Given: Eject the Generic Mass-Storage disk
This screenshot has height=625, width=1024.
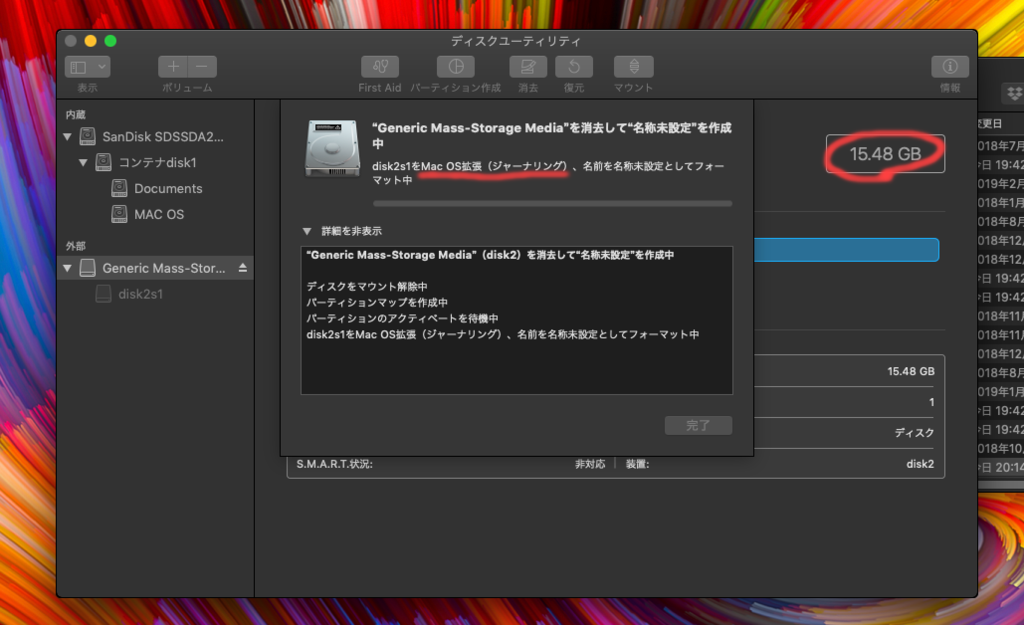Looking at the screenshot, I should tap(243, 268).
